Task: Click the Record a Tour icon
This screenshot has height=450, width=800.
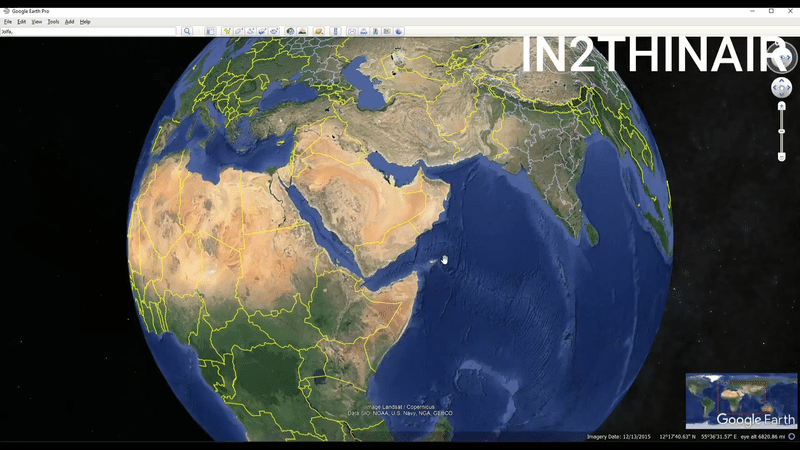Action: pyautogui.click(x=274, y=31)
